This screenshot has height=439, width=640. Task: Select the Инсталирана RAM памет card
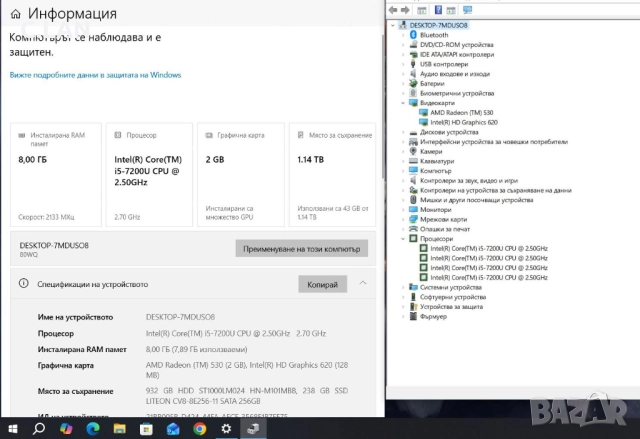tap(56, 175)
